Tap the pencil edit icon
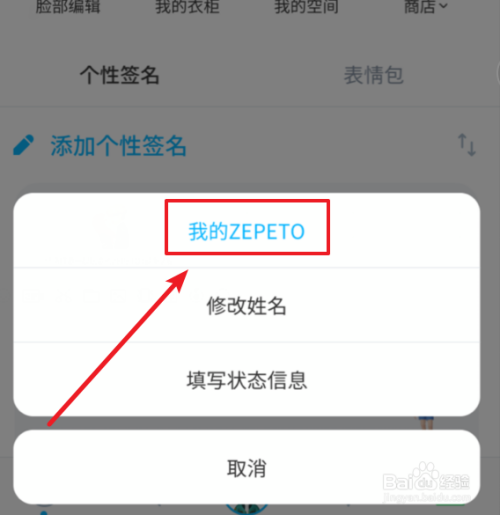Image resolution: width=500 pixels, height=515 pixels. (x=23, y=145)
